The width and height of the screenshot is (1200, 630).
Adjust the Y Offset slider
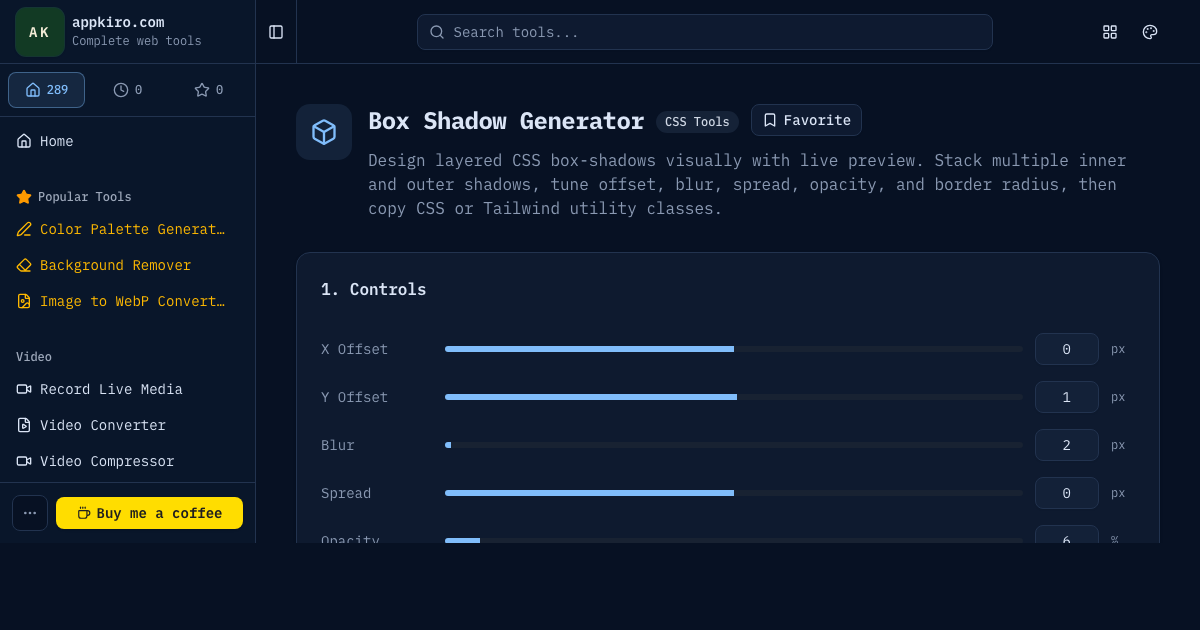point(734,397)
